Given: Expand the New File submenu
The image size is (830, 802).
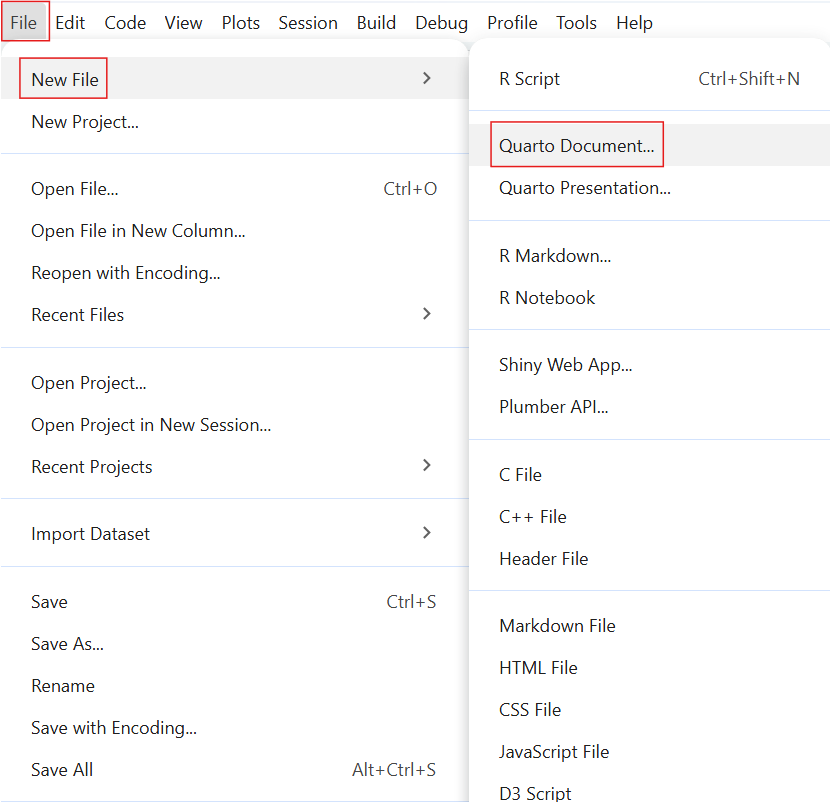Looking at the screenshot, I should [x=62, y=78].
